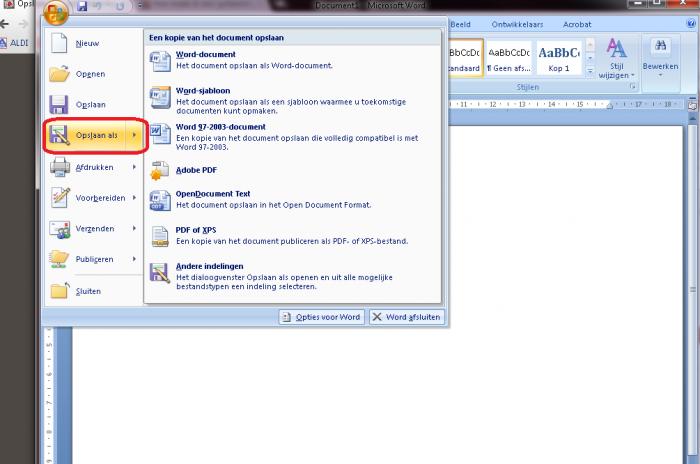Choose Openen from the Office menu
This screenshot has width=700, height=464.
(x=91, y=74)
